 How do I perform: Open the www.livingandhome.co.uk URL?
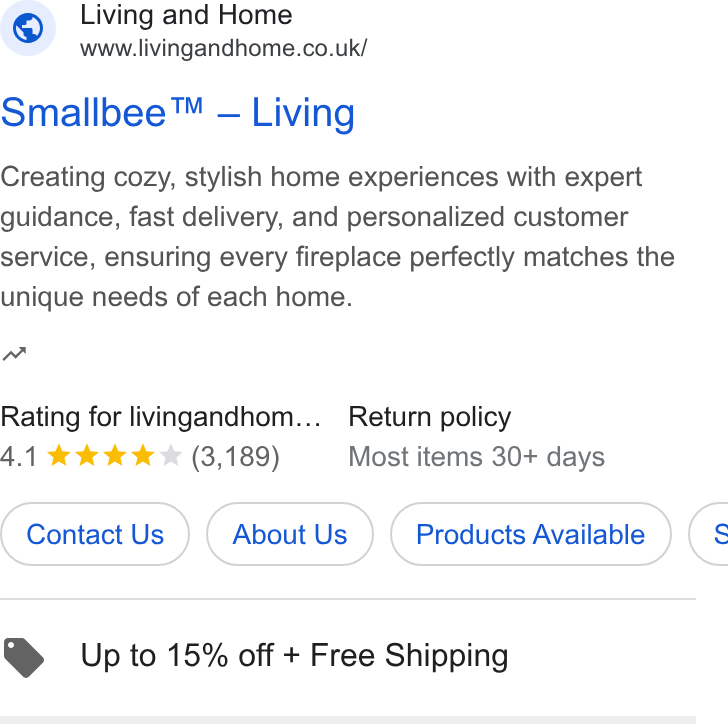[223, 48]
